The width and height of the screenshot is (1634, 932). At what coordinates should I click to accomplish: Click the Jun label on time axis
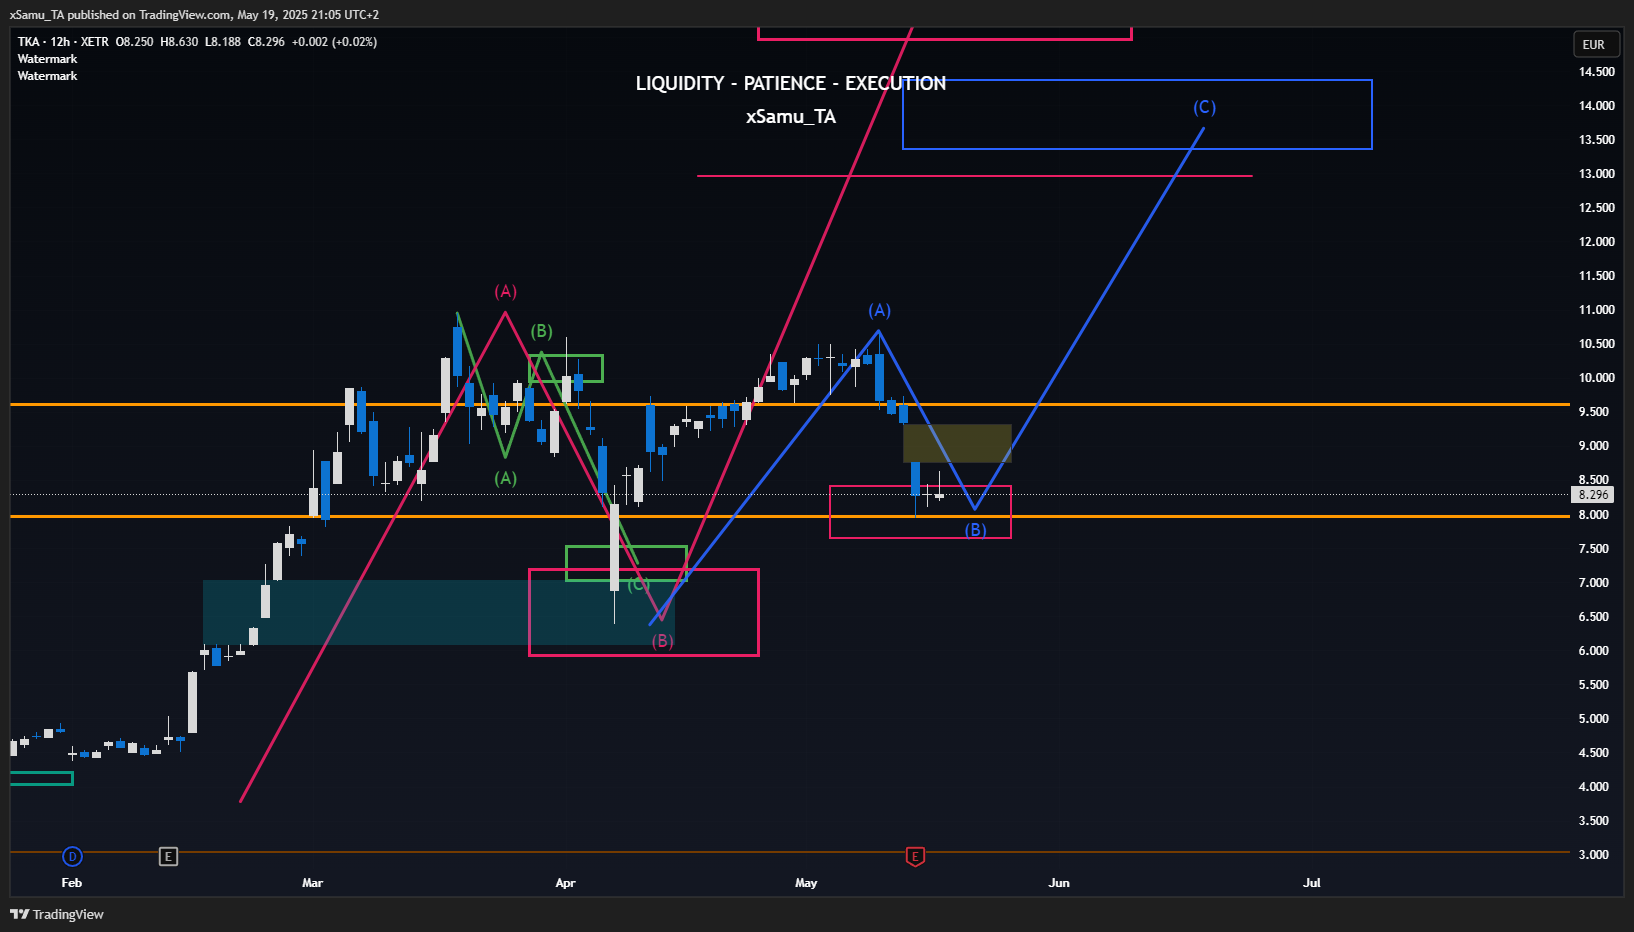click(x=1059, y=883)
